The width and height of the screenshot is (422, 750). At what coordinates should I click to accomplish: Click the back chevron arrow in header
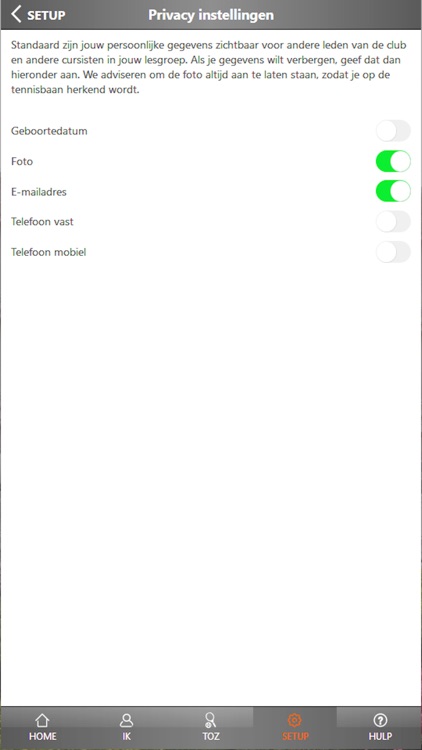tap(16, 14)
